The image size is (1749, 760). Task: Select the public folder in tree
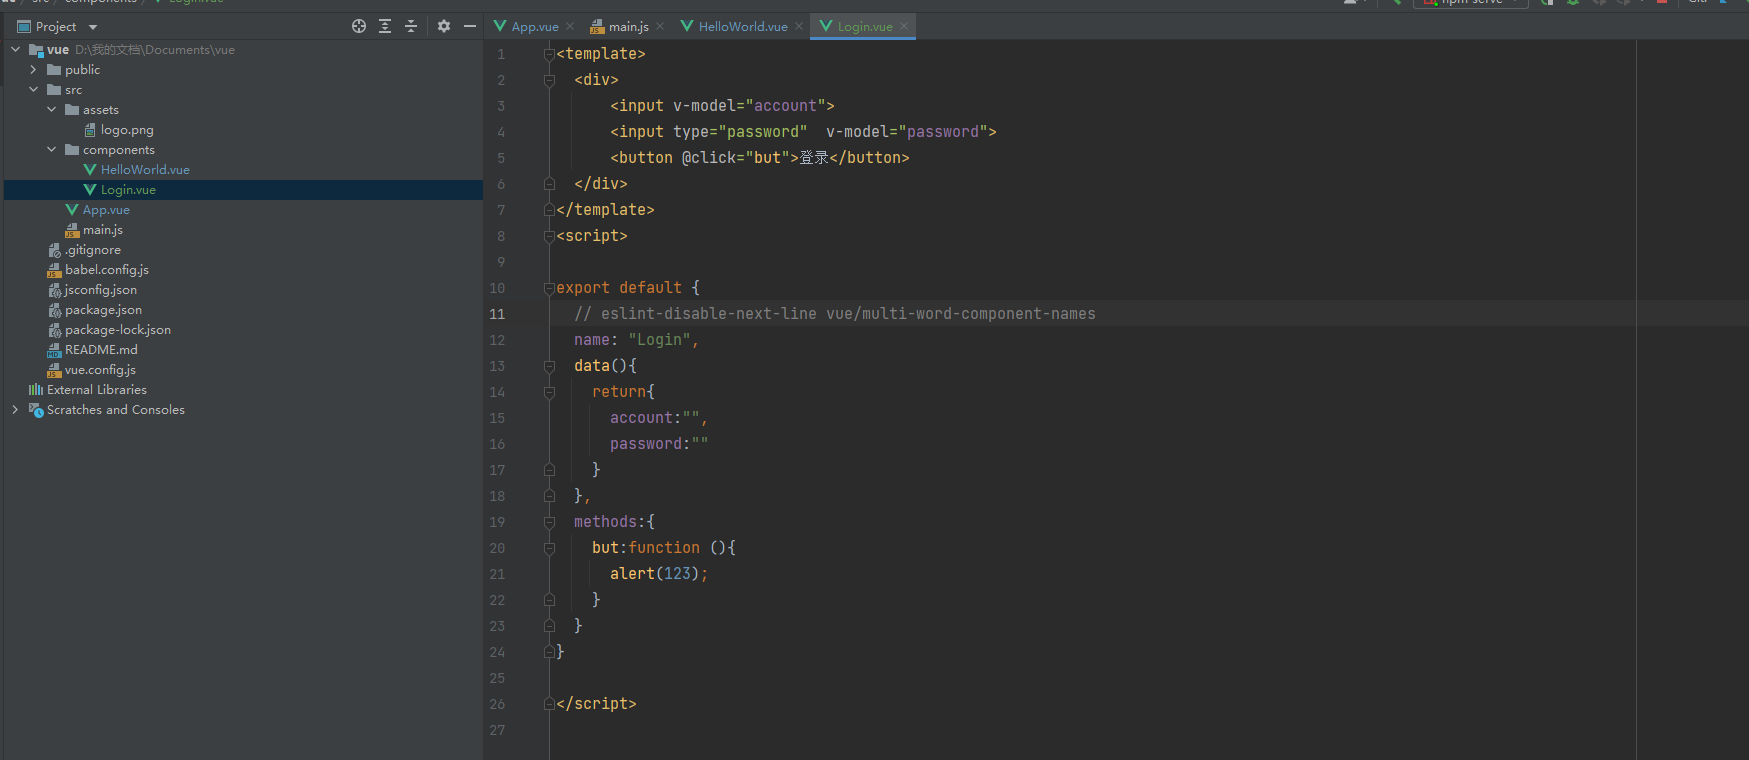(x=82, y=70)
